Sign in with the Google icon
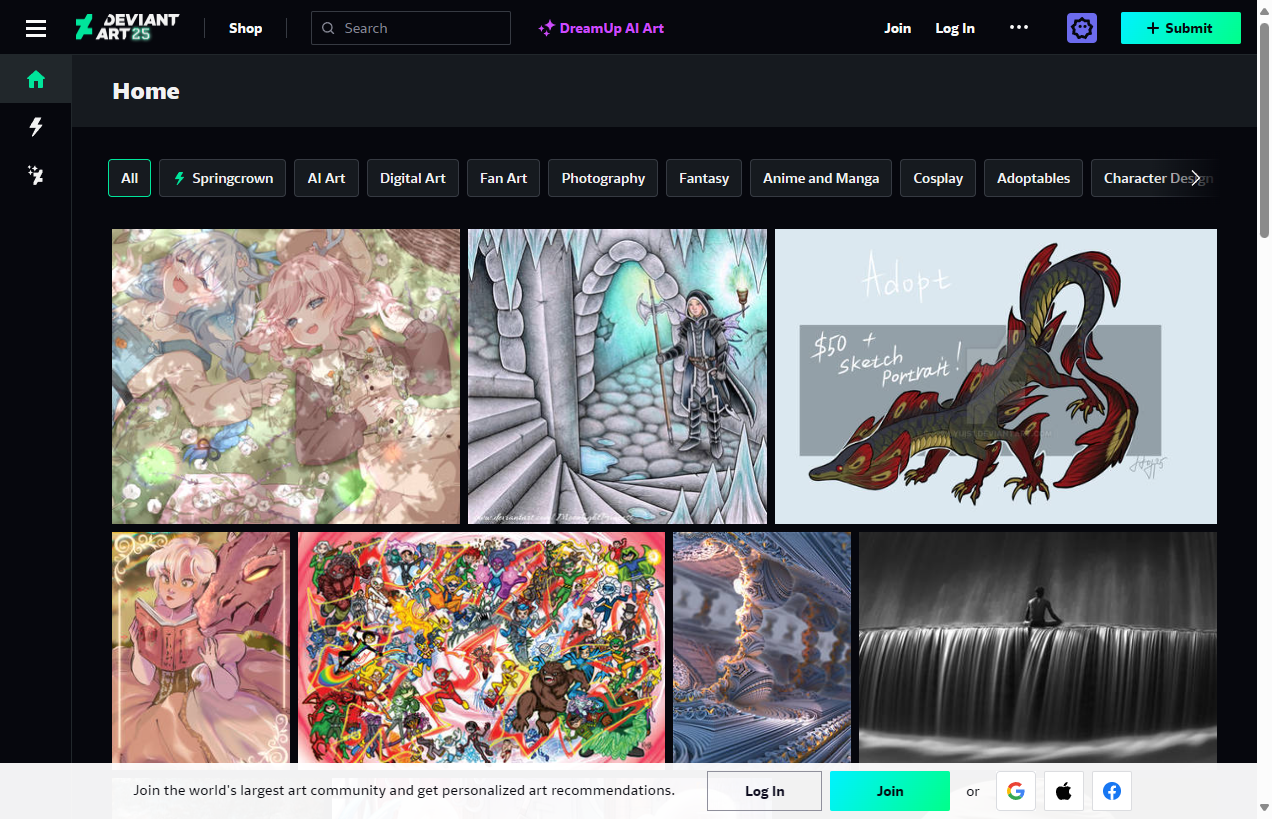Viewport: 1272px width, 819px height. pyautogui.click(x=1015, y=791)
